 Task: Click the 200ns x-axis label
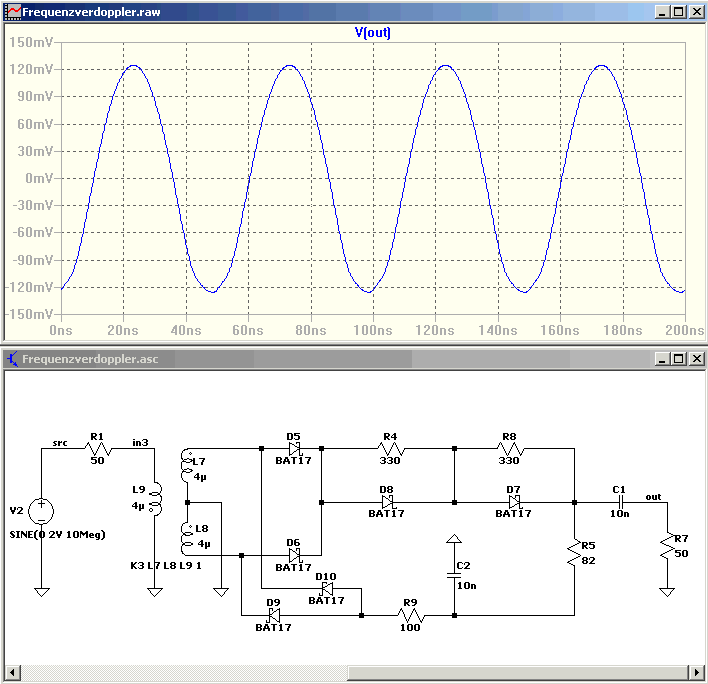tap(685, 330)
